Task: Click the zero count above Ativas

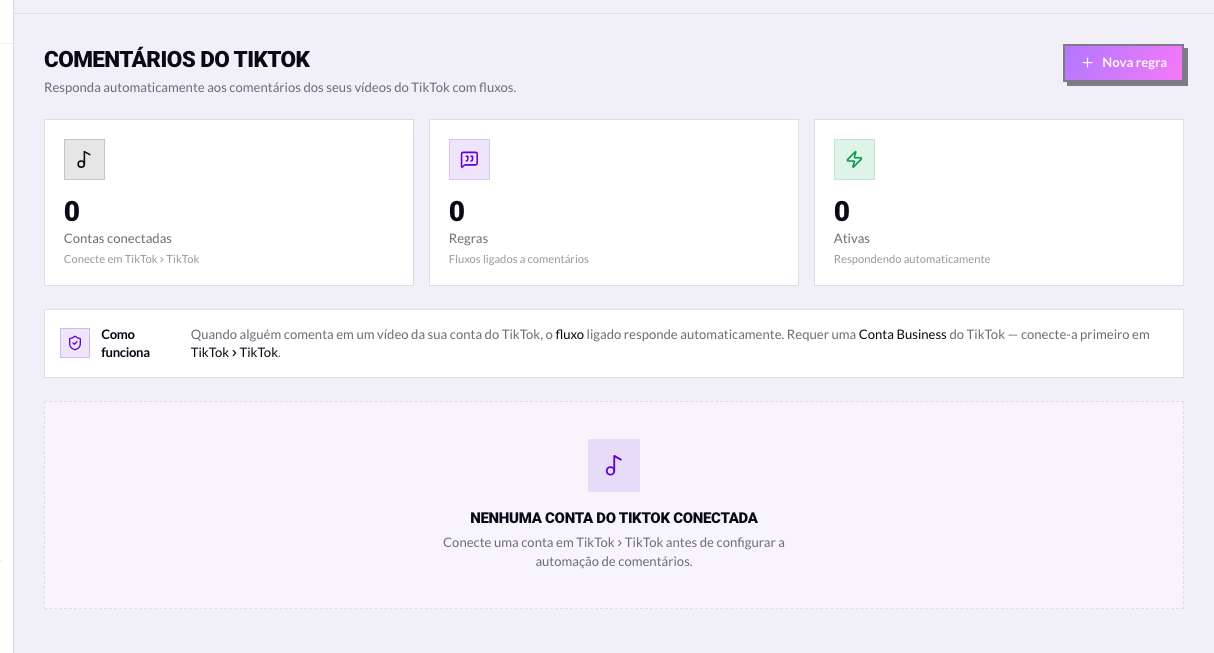Action: 842,211
